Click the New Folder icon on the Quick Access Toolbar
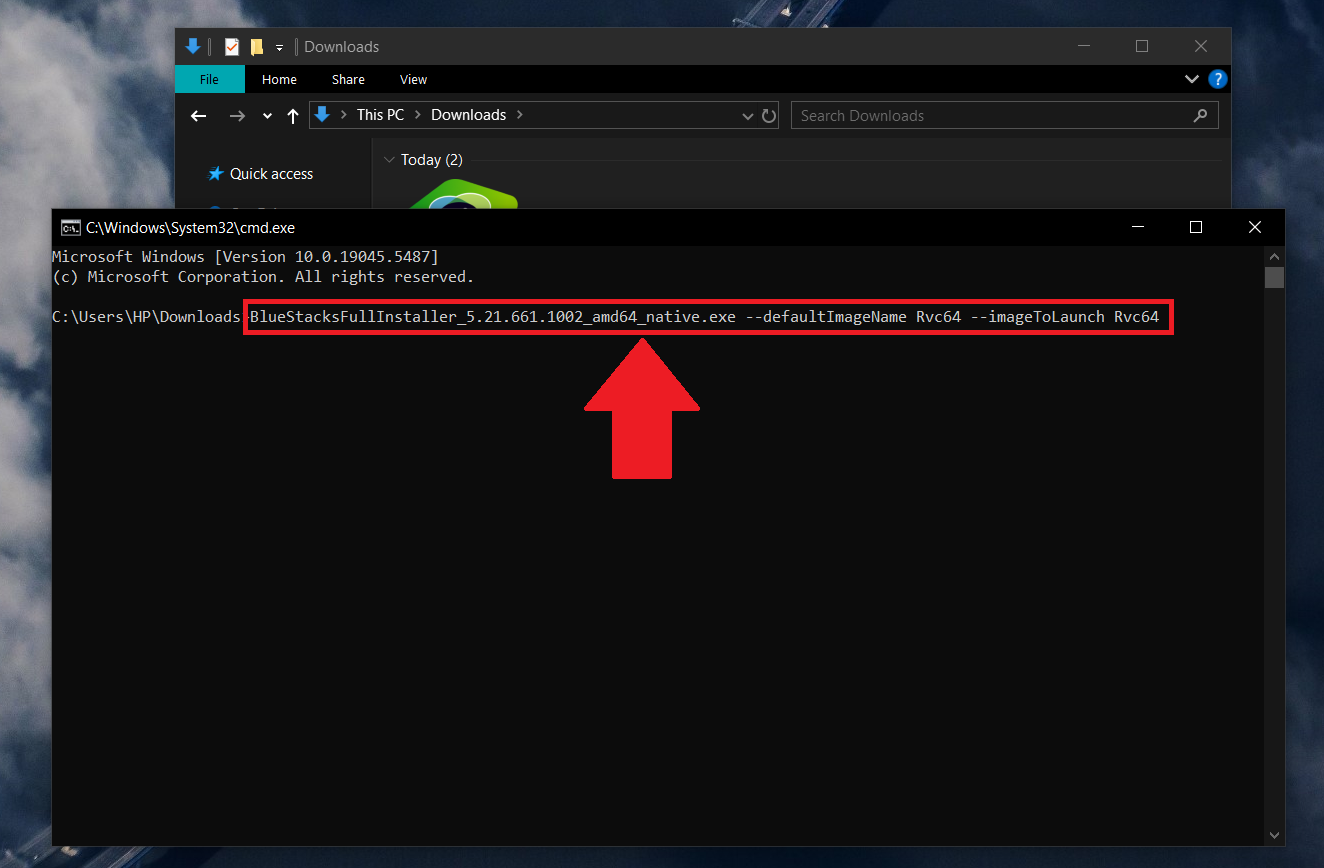The width and height of the screenshot is (1324, 868). (x=257, y=46)
